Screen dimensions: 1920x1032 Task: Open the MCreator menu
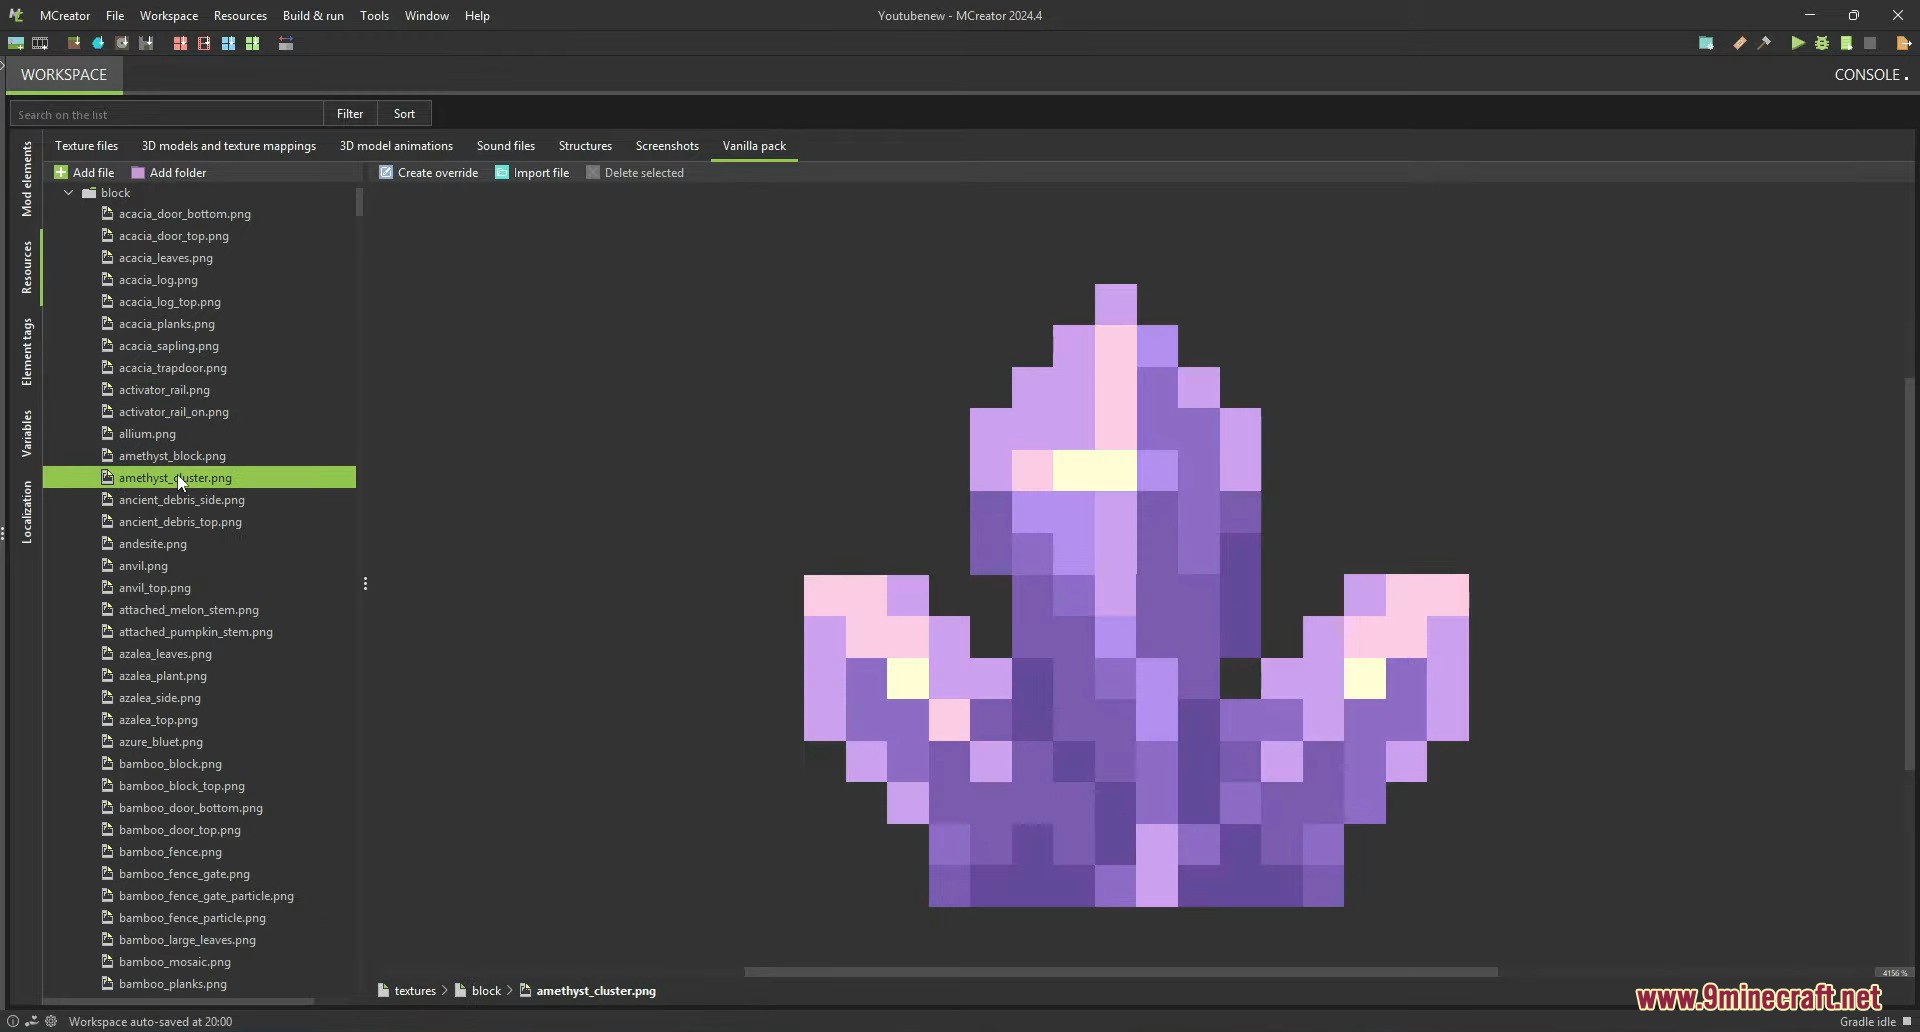pos(65,16)
